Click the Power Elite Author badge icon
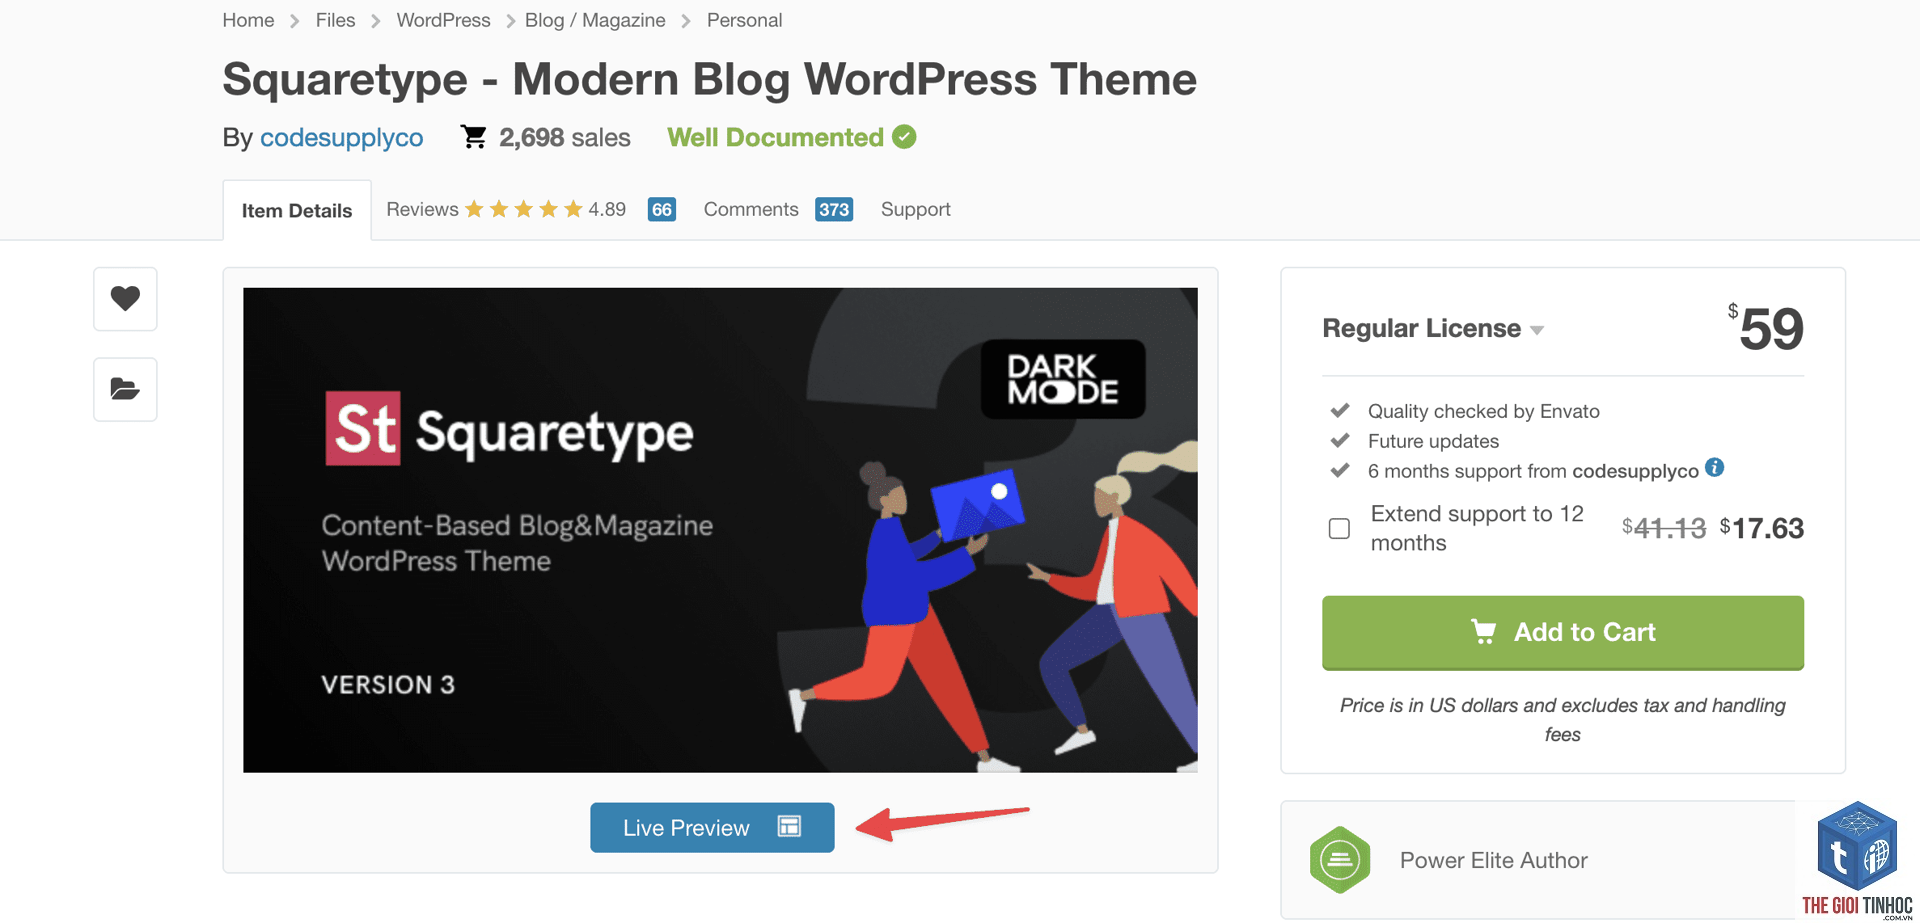This screenshot has height=923, width=1920. [1340, 860]
